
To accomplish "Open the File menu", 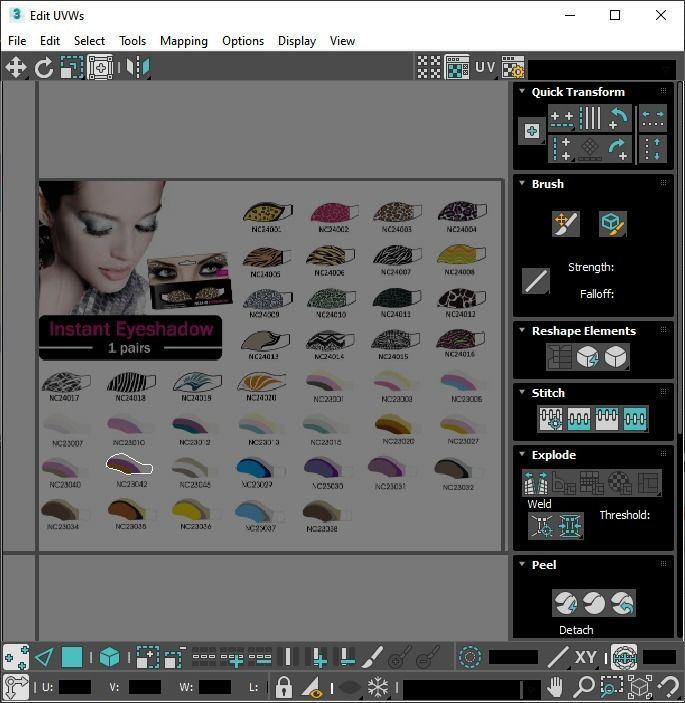I will [17, 41].
